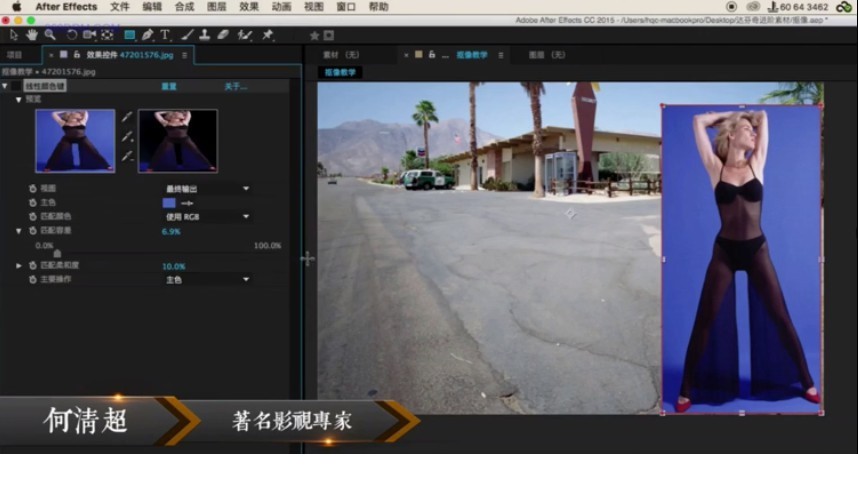Toggle stopwatch for 主色 property
The height and width of the screenshot is (477, 858).
(x=33, y=202)
